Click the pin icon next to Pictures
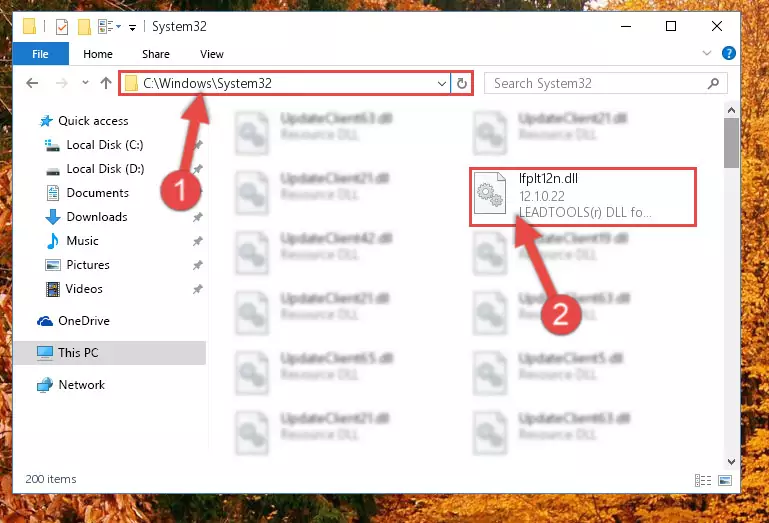769x523 pixels. 197,265
